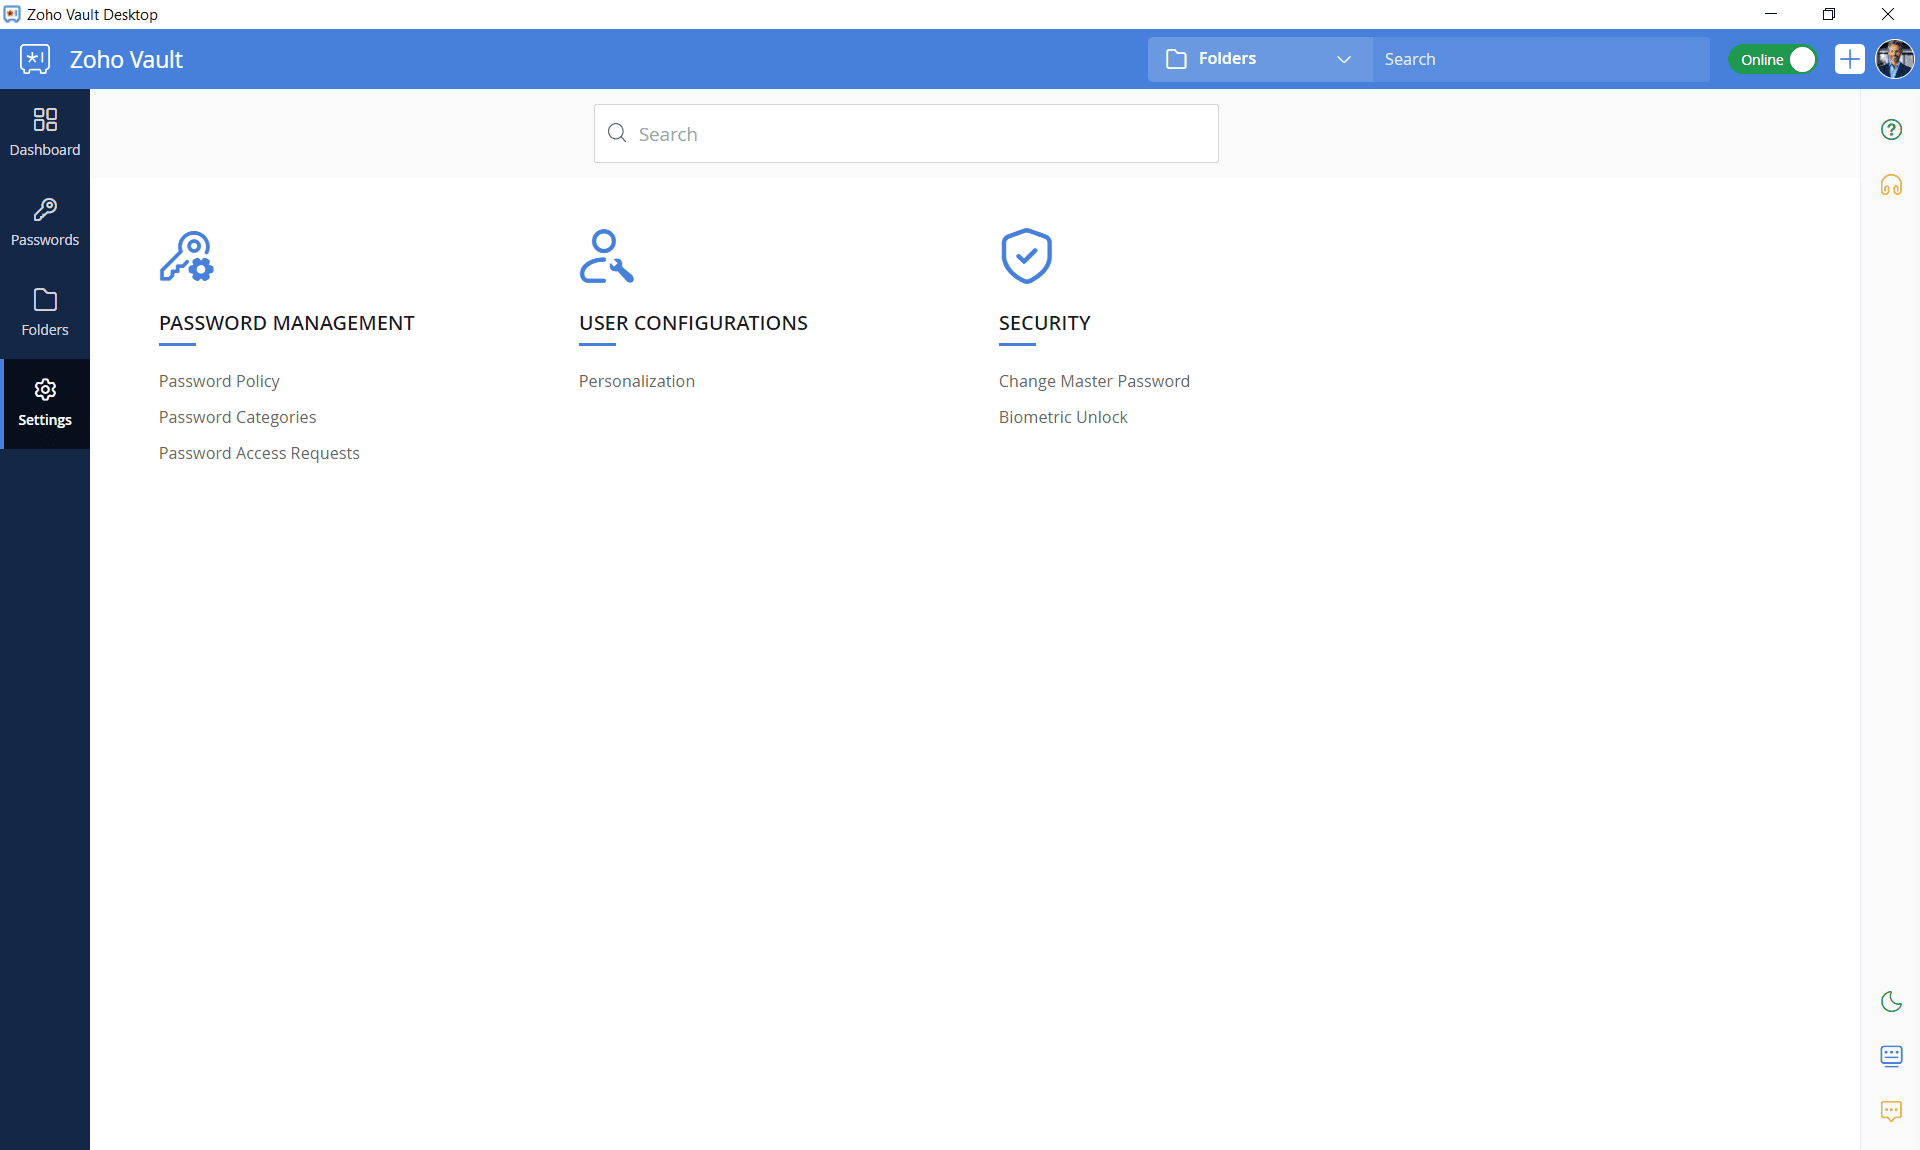Viewport: 1920px width, 1150px height.
Task: Open Change Master Password
Action: coord(1094,381)
